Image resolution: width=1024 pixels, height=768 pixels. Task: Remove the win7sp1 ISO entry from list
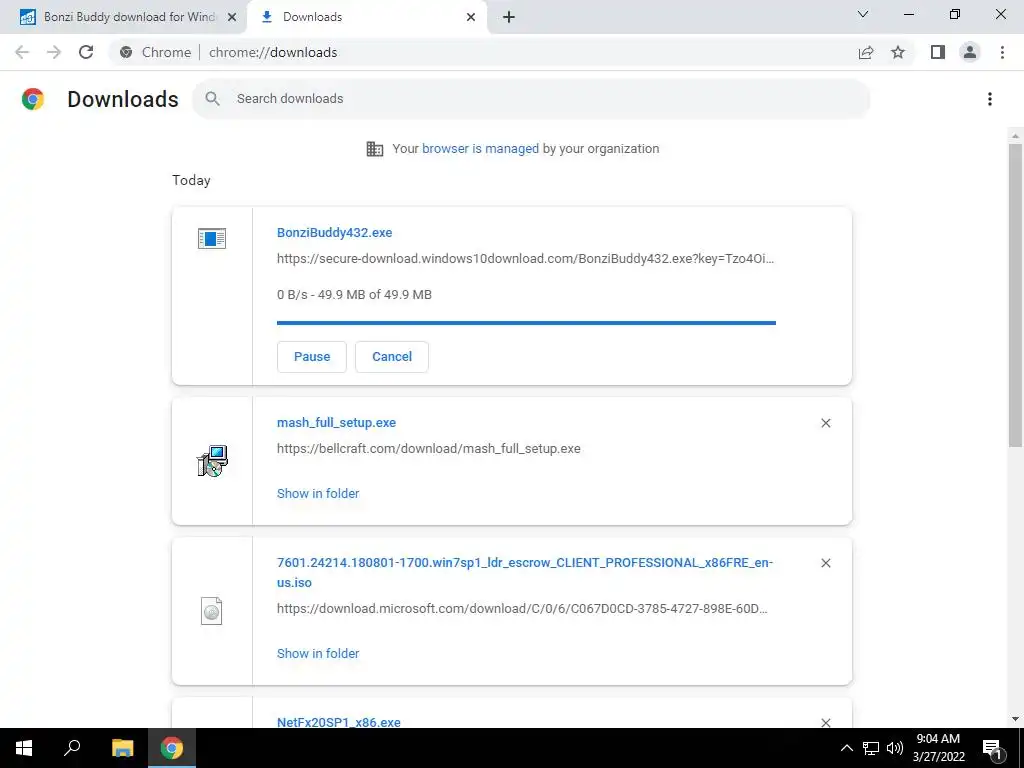(x=825, y=563)
